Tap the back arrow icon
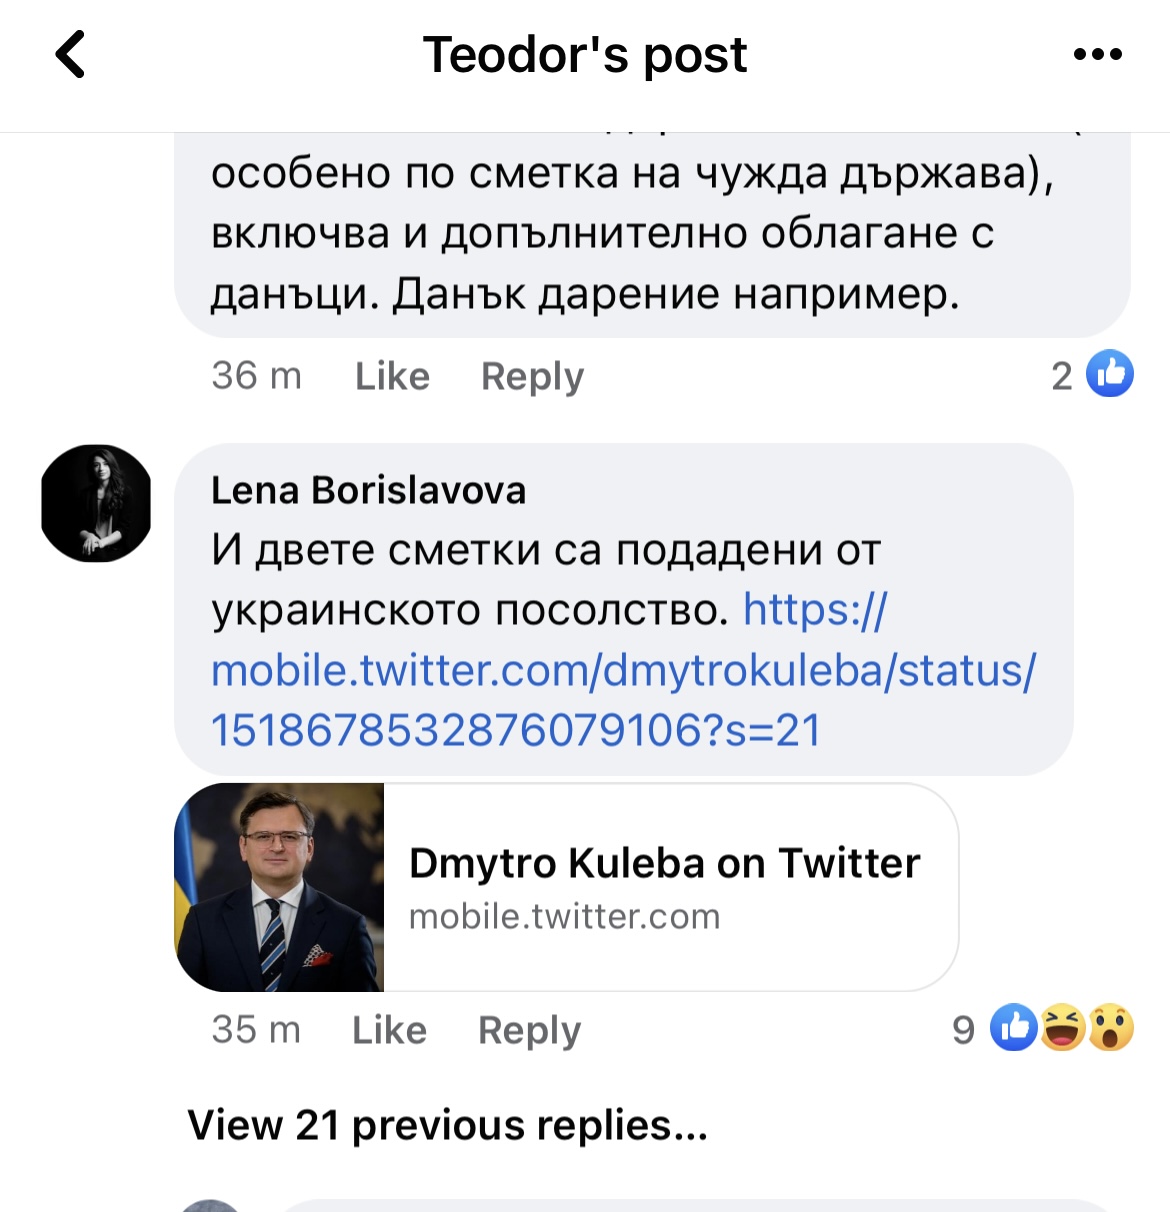Screen dimensions: 1170x1212 point(70,54)
